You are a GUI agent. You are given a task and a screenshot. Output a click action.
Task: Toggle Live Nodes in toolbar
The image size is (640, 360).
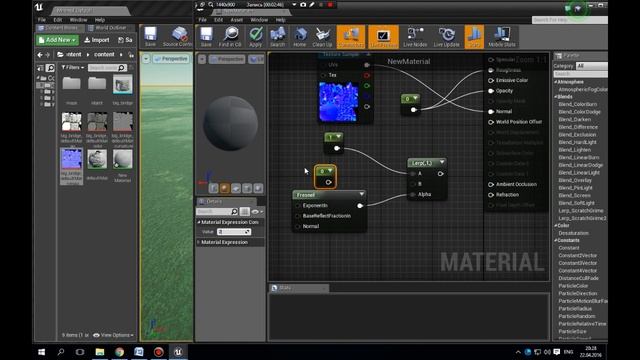click(415, 37)
